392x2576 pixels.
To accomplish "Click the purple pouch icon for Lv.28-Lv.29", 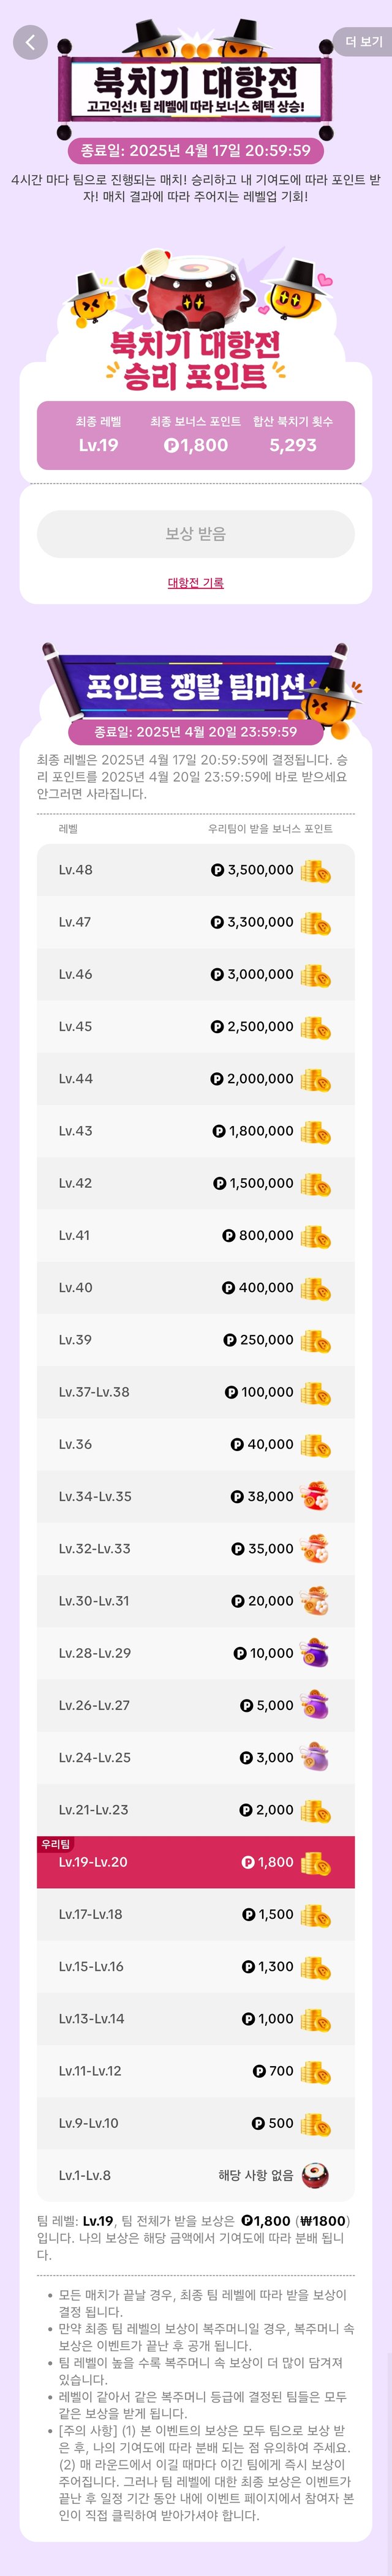I will [x=316, y=1653].
